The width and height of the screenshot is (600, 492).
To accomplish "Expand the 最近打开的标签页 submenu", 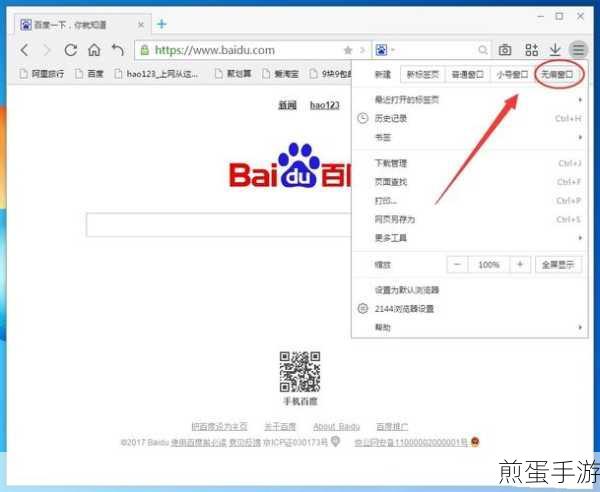I will point(580,100).
